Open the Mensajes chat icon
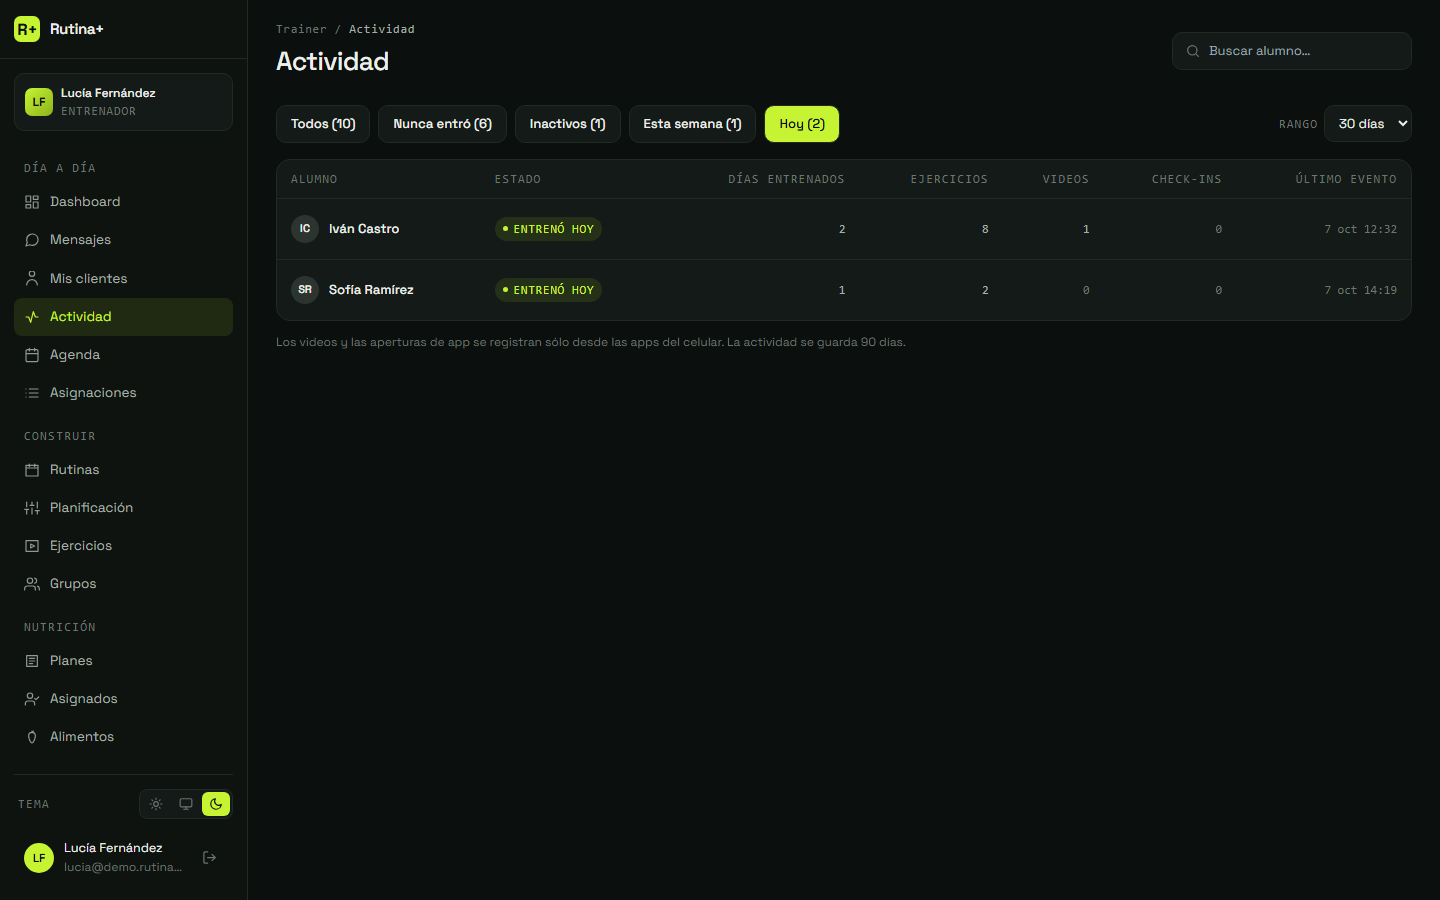 coord(32,240)
